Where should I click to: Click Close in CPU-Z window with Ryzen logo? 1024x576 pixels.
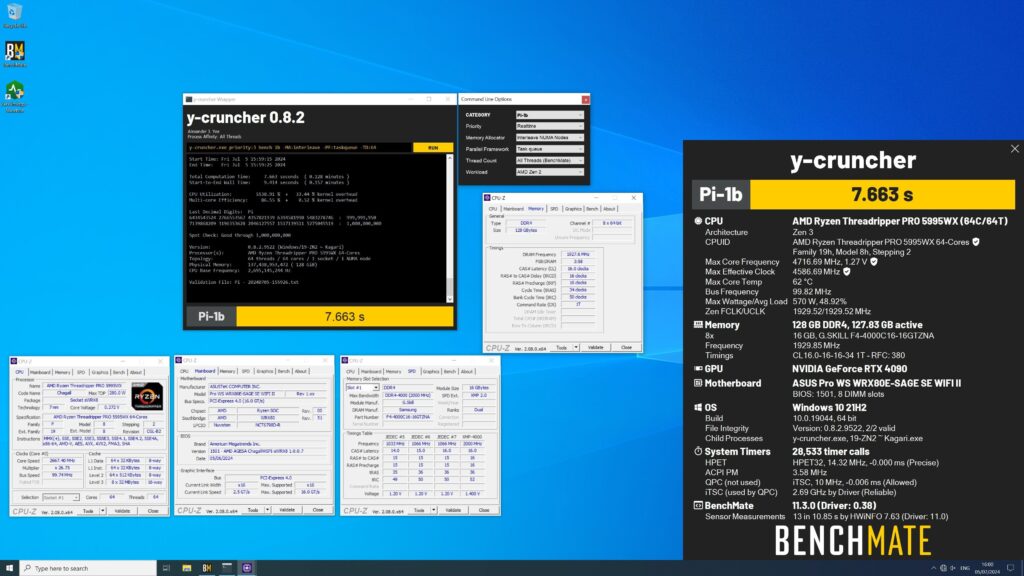(x=153, y=511)
